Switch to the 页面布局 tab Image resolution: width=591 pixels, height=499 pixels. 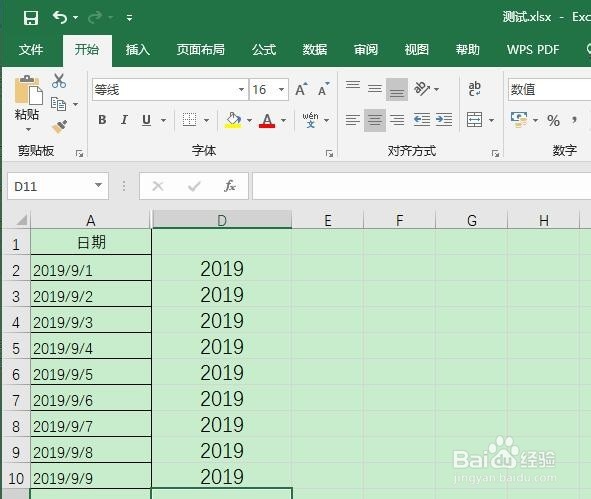(201, 49)
